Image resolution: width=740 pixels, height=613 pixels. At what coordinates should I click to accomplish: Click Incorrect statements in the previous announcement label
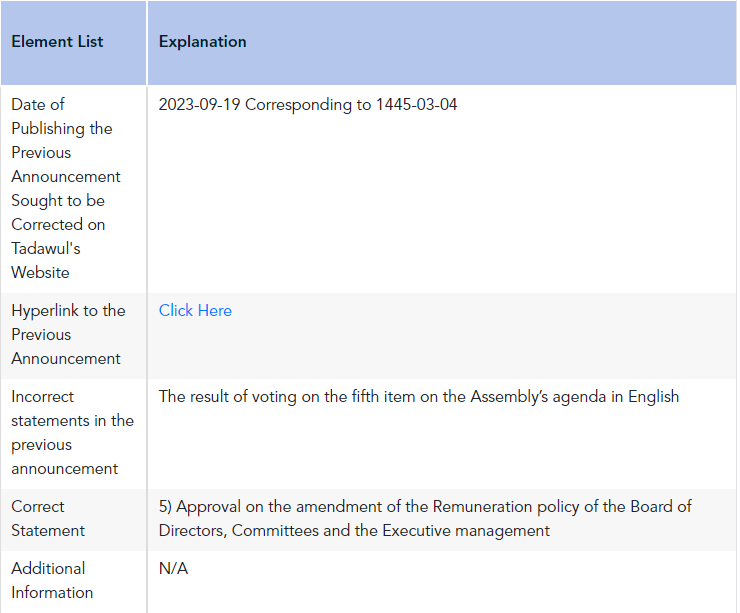pos(73,433)
